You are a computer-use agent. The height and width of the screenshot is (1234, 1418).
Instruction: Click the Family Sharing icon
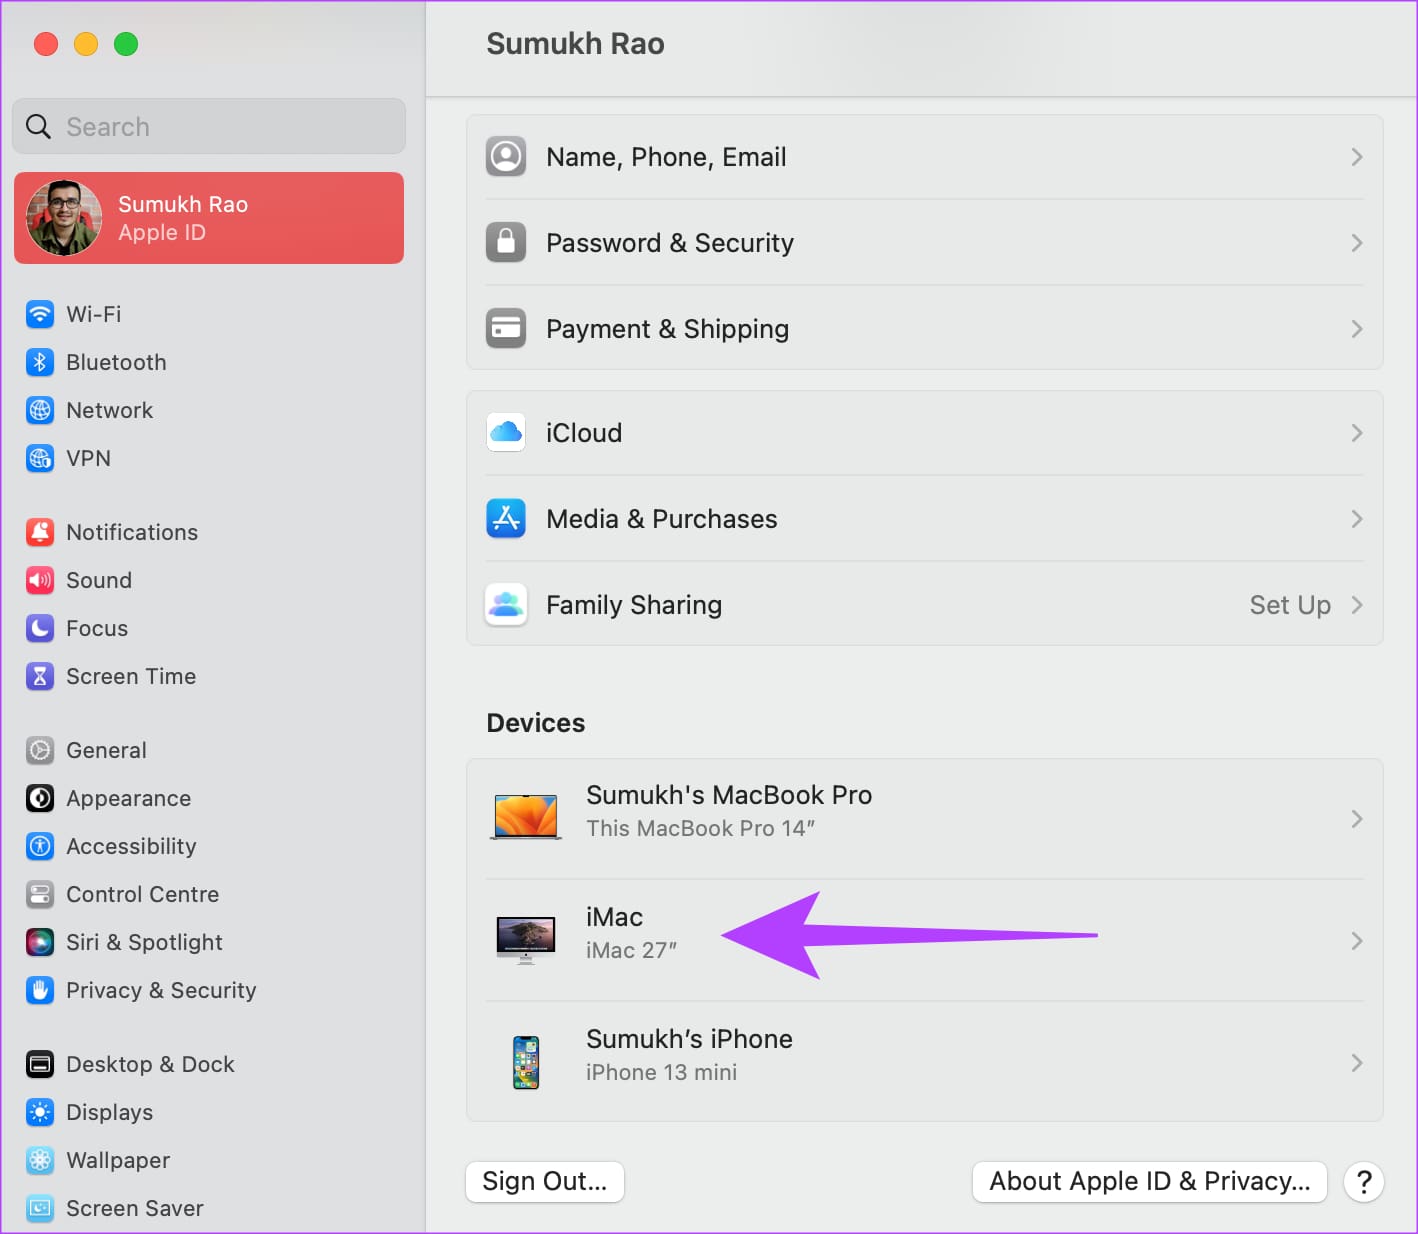[506, 605]
